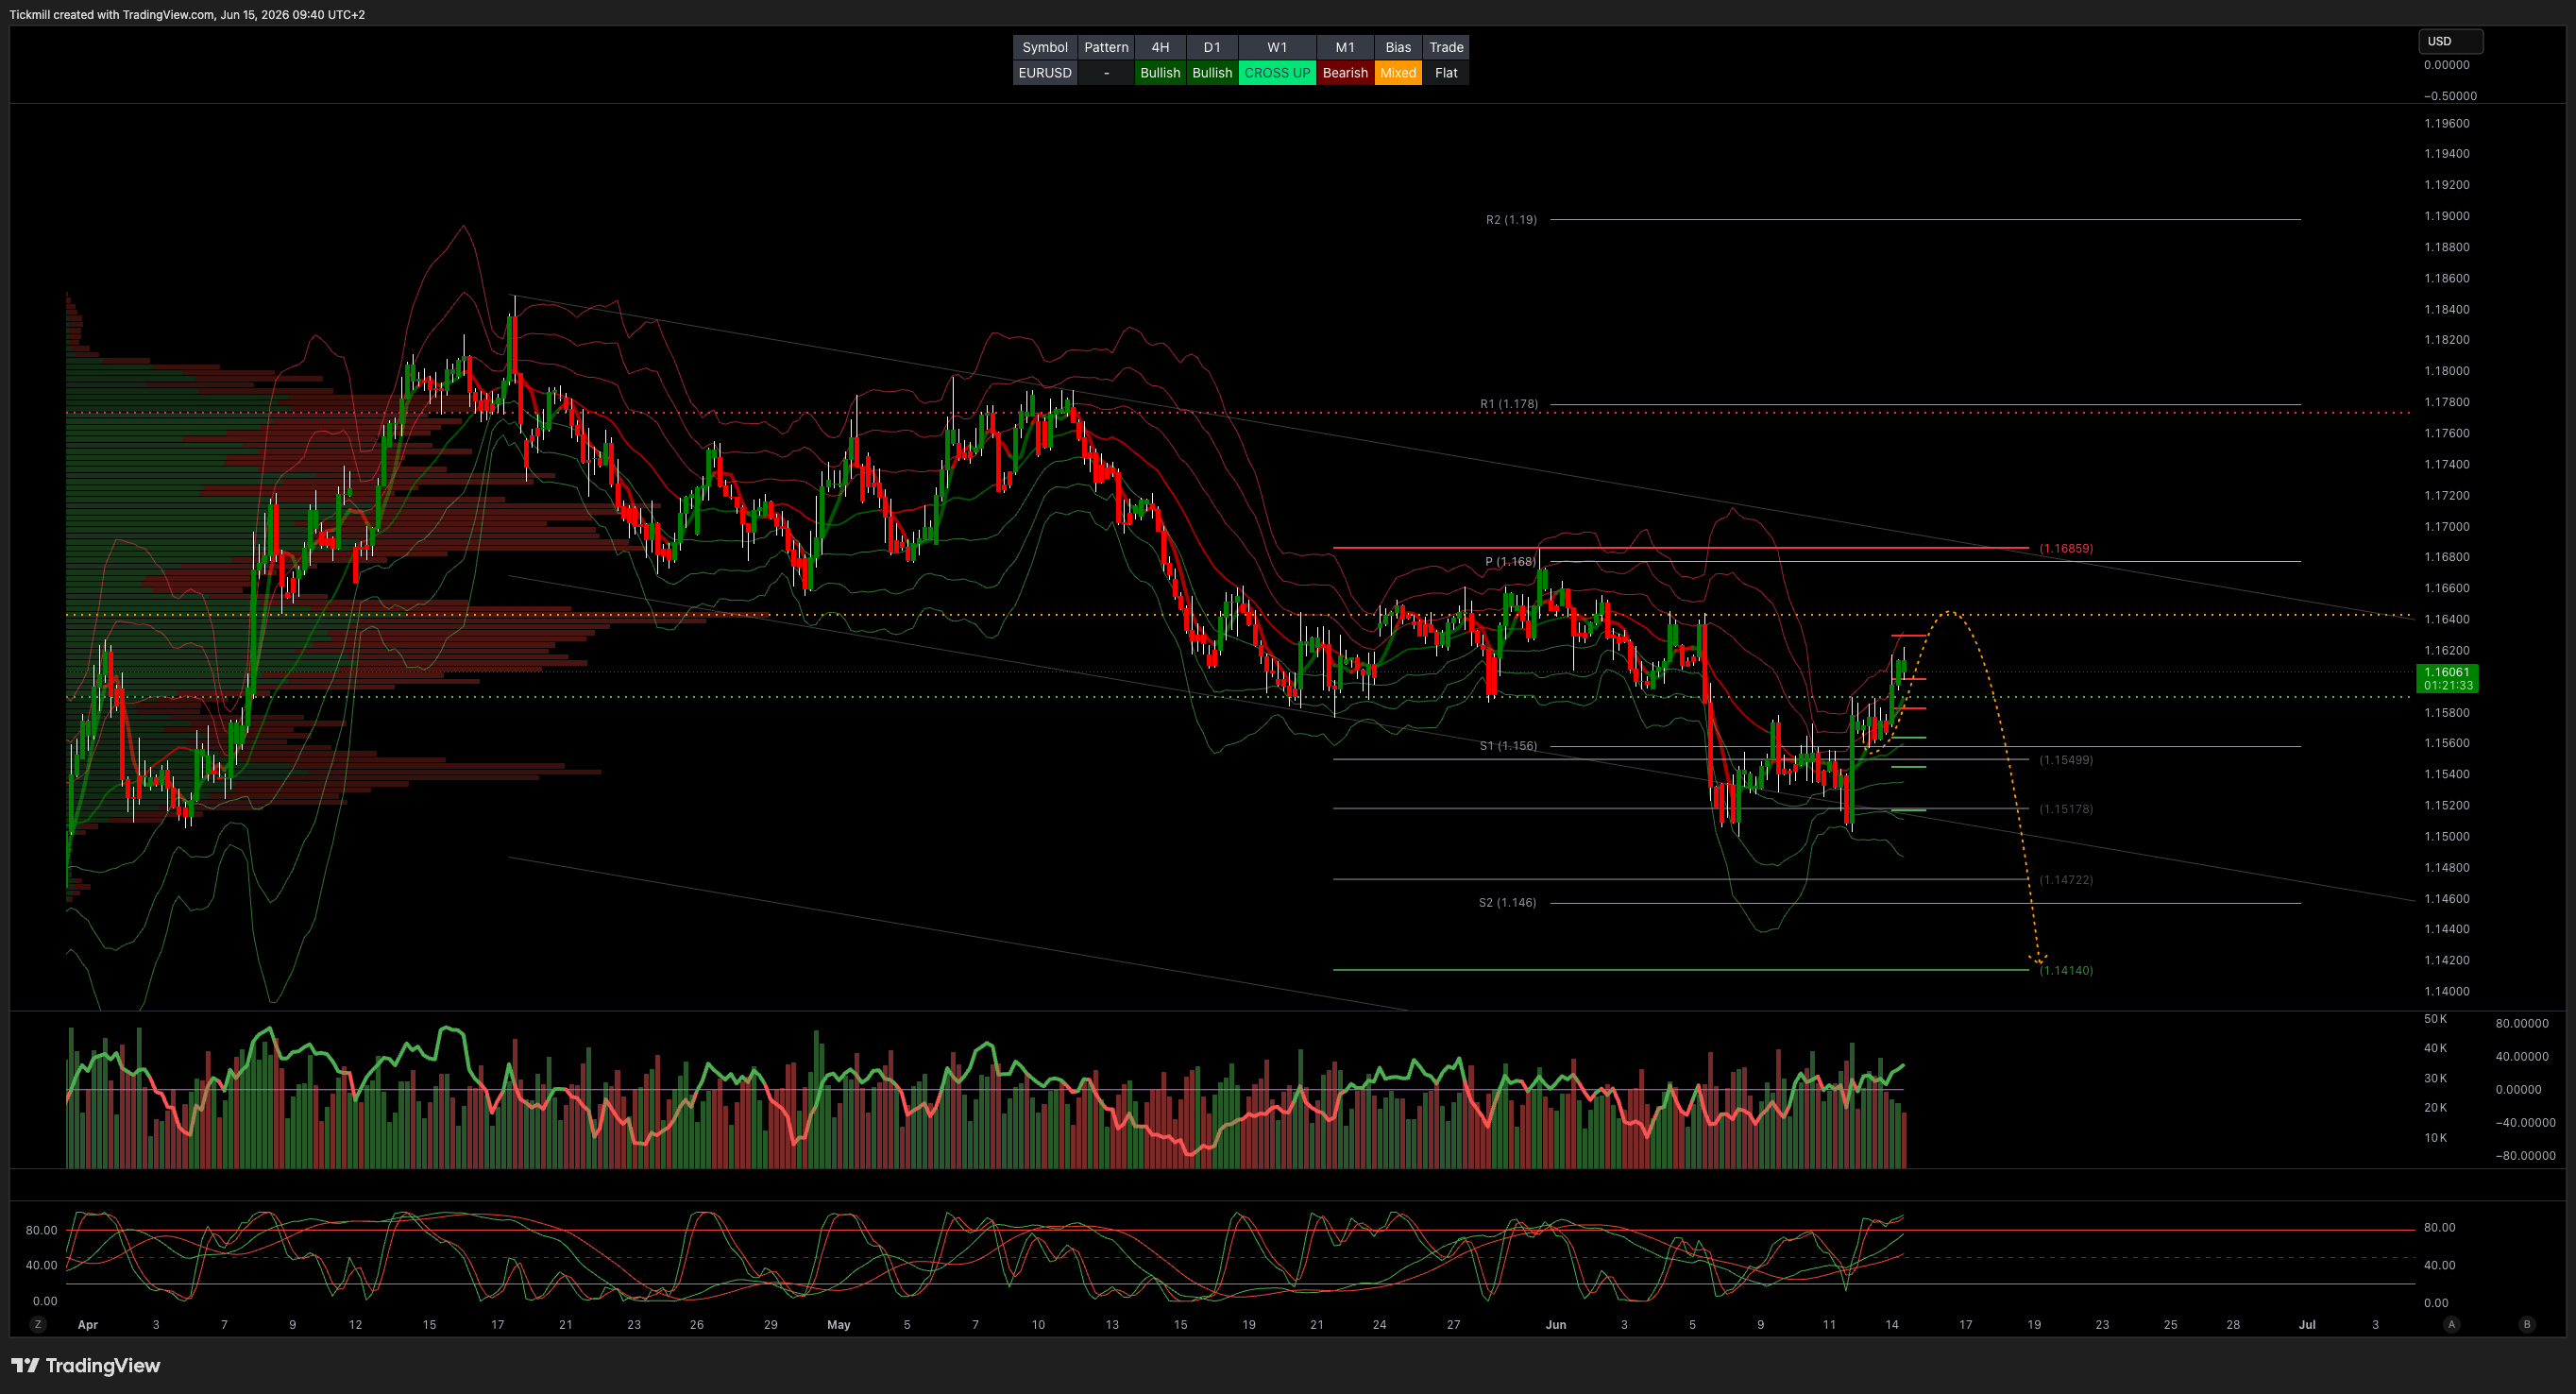Click the 1.14000 price axis value
Image resolution: width=2576 pixels, height=1394 pixels.
coord(2446,991)
